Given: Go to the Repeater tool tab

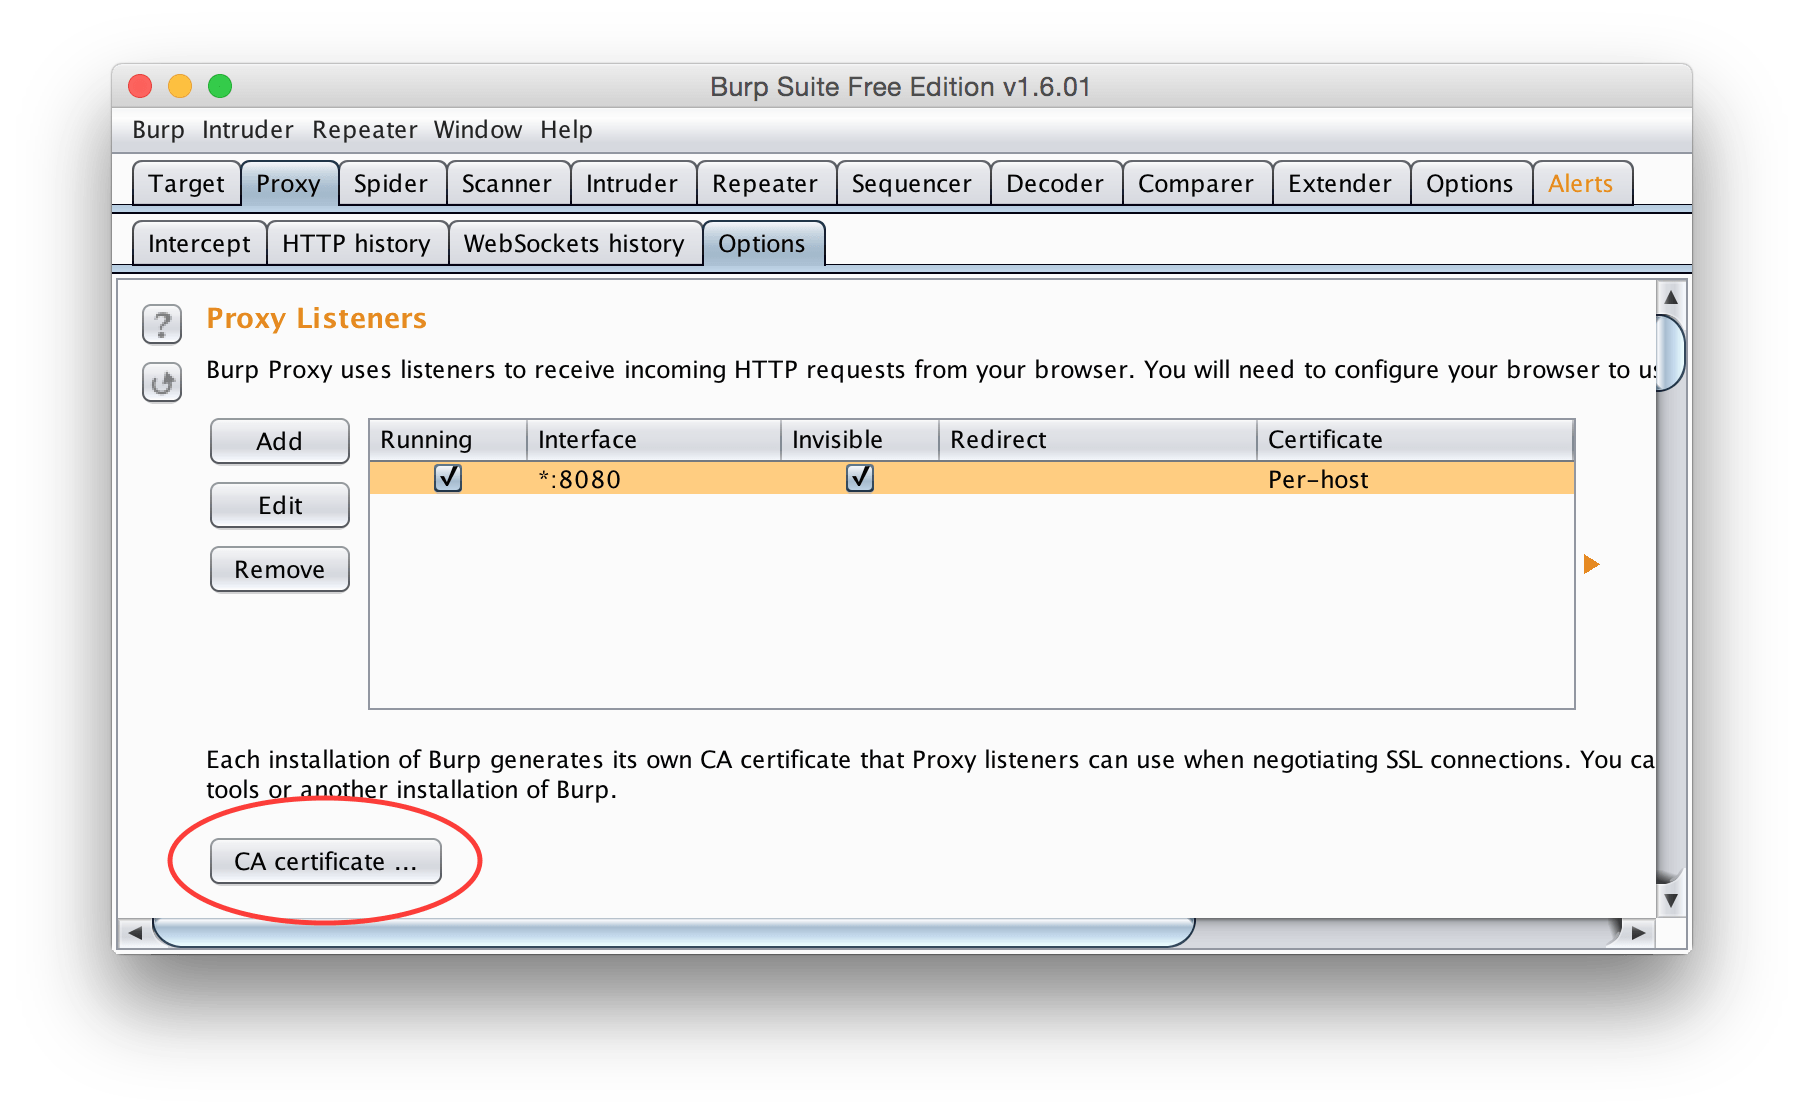Looking at the screenshot, I should click(x=765, y=184).
